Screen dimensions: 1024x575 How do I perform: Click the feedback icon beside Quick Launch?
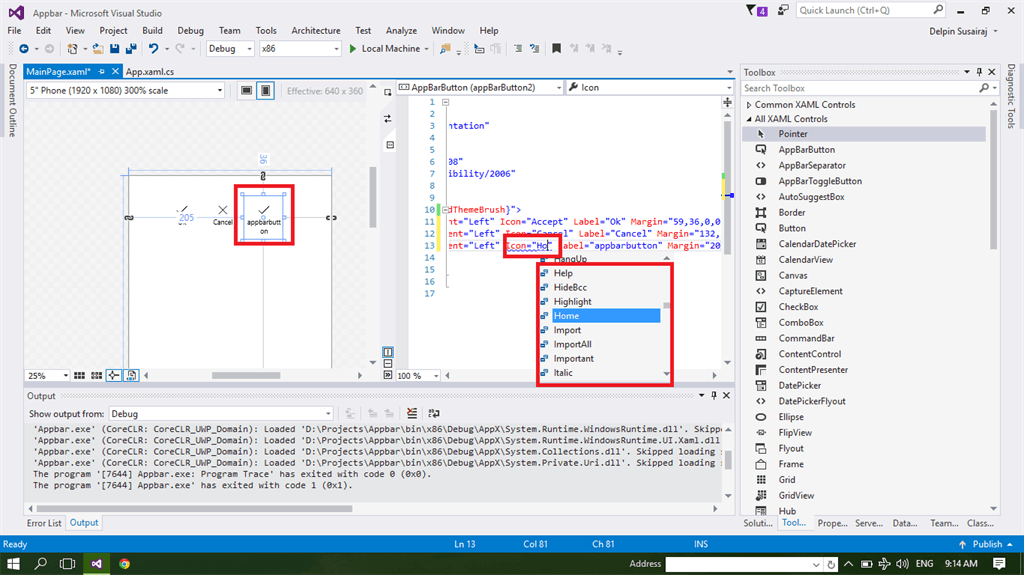785,10
